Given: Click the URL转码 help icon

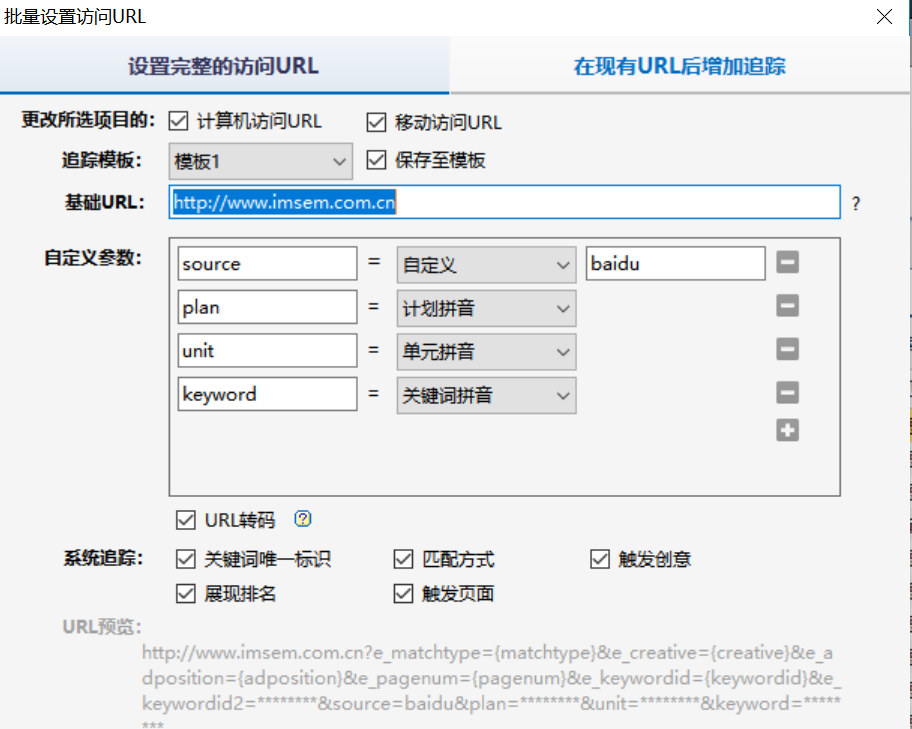Looking at the screenshot, I should [x=302, y=519].
